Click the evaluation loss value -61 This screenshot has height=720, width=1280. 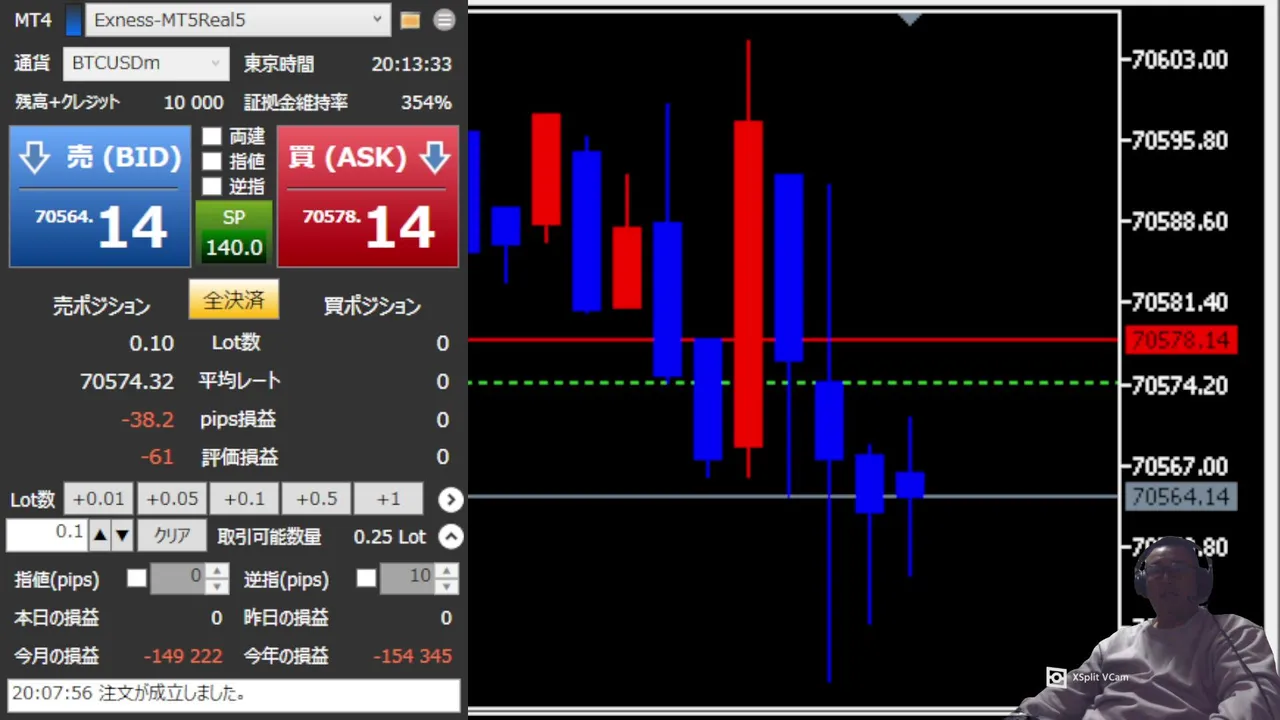[157, 458]
